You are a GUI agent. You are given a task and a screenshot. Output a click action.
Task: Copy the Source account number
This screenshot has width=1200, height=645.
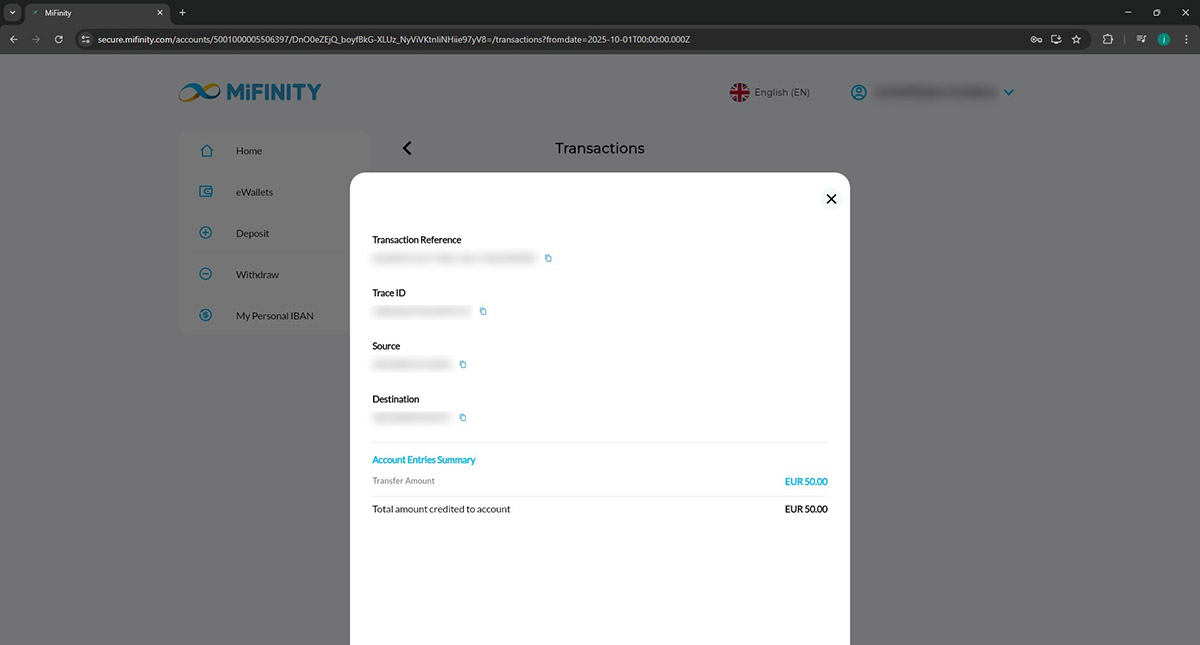[463, 364]
